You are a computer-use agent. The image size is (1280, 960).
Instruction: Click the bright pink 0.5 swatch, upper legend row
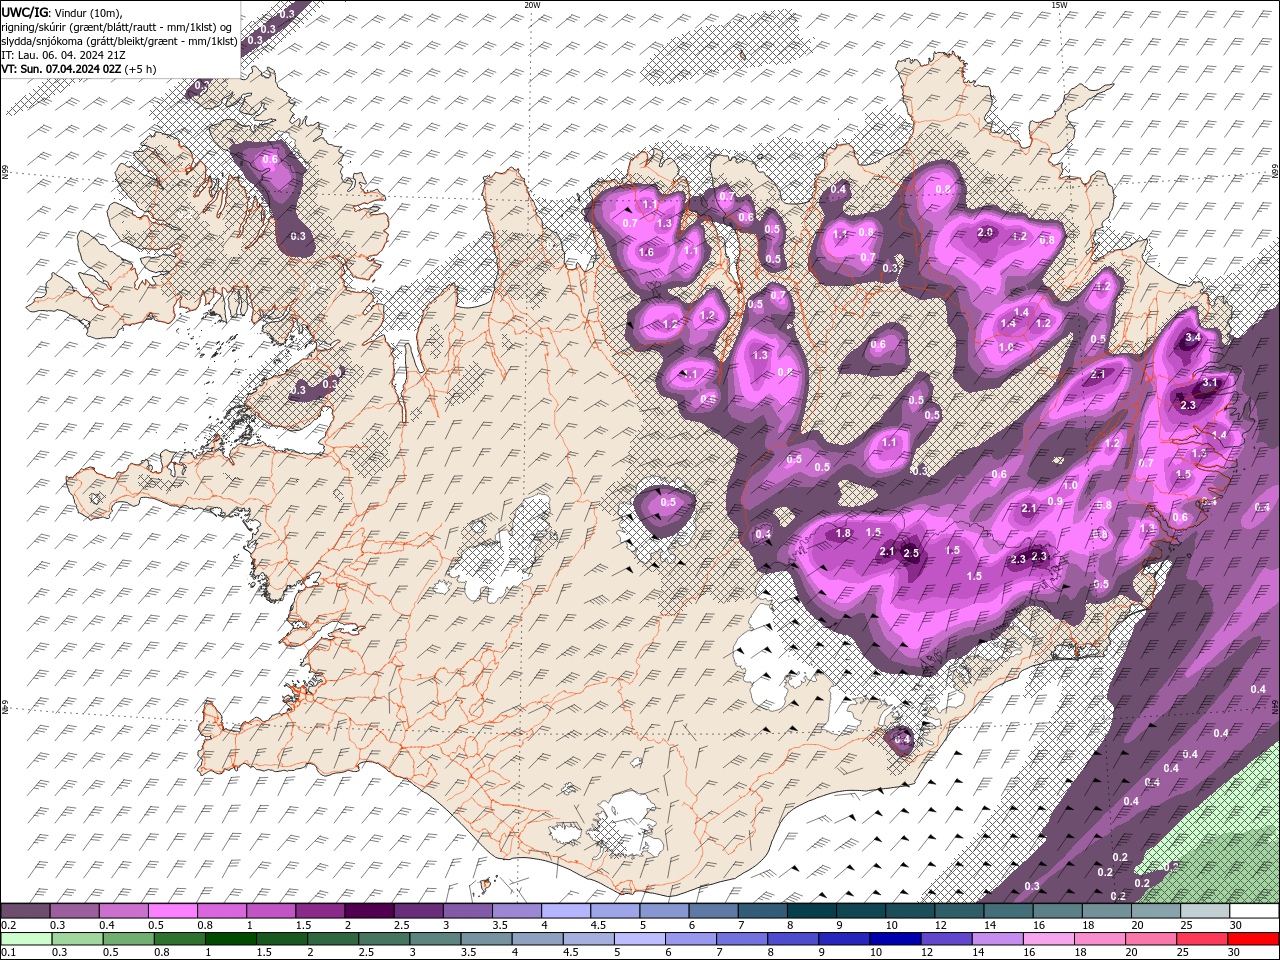coord(173,911)
